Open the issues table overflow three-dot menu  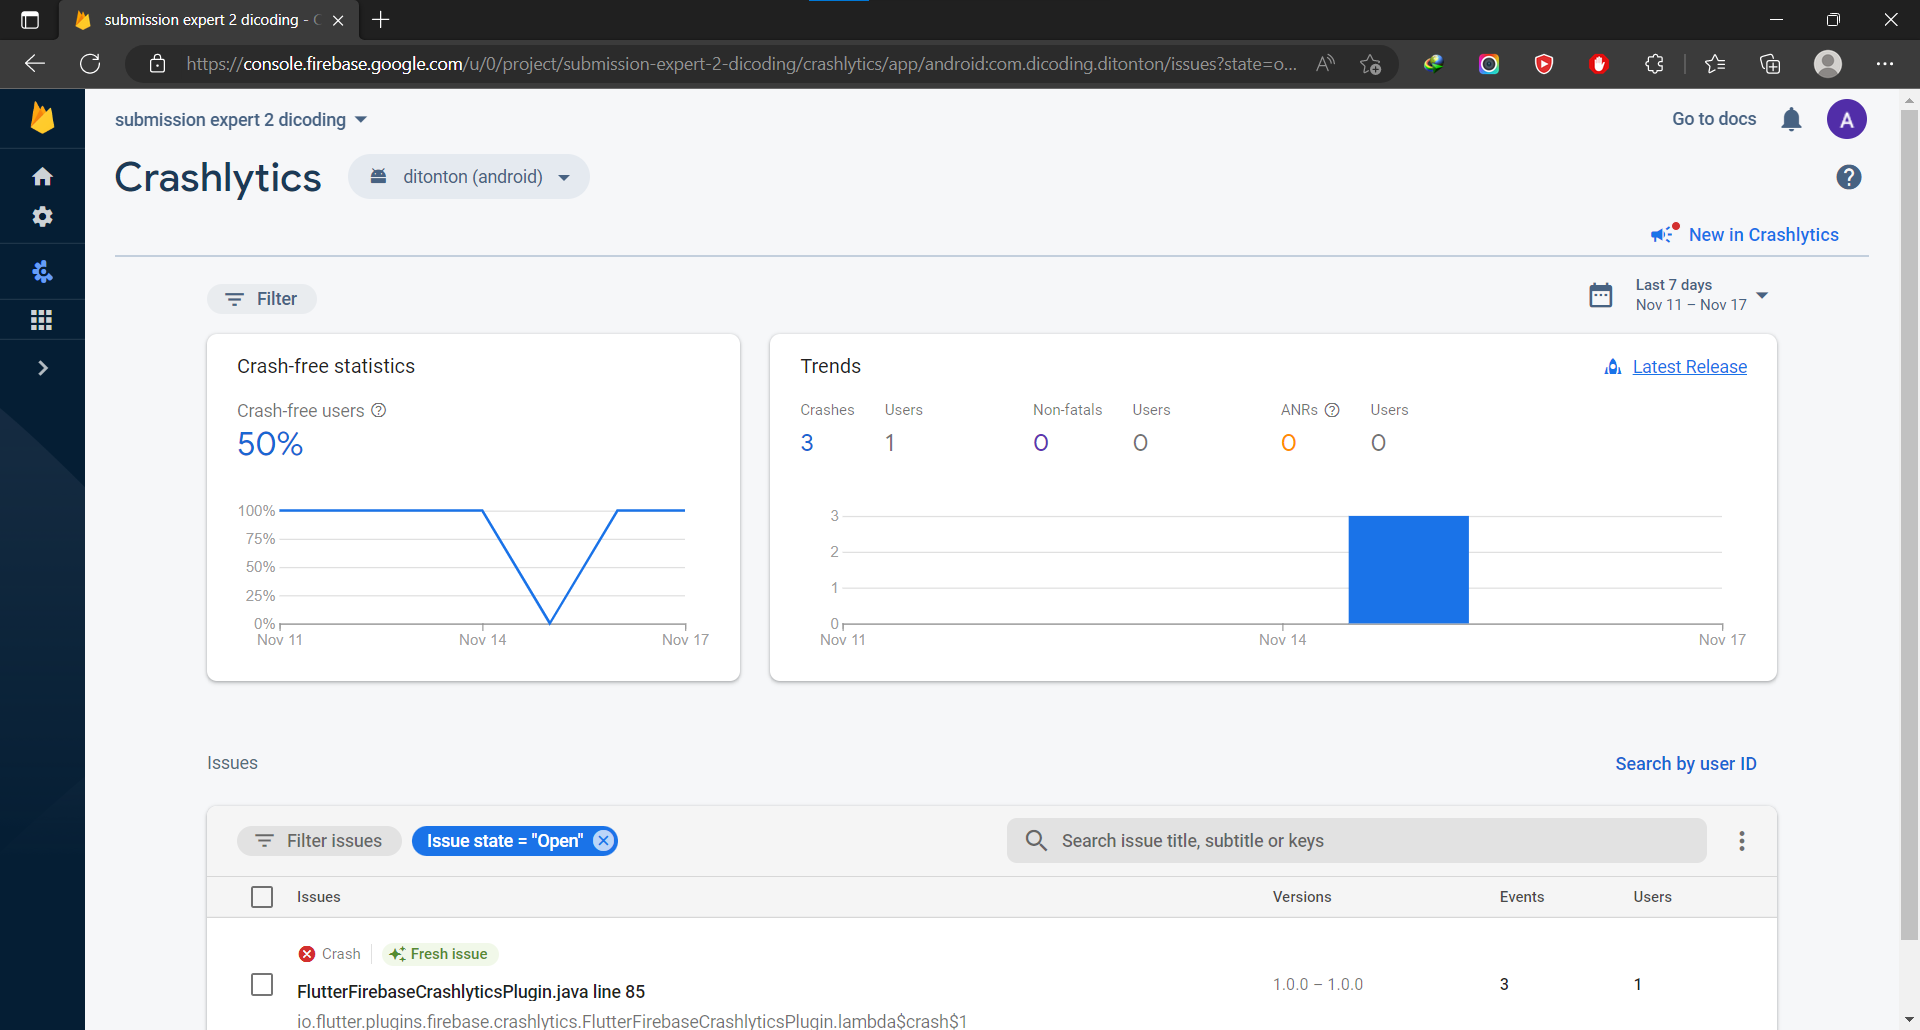pyautogui.click(x=1741, y=840)
